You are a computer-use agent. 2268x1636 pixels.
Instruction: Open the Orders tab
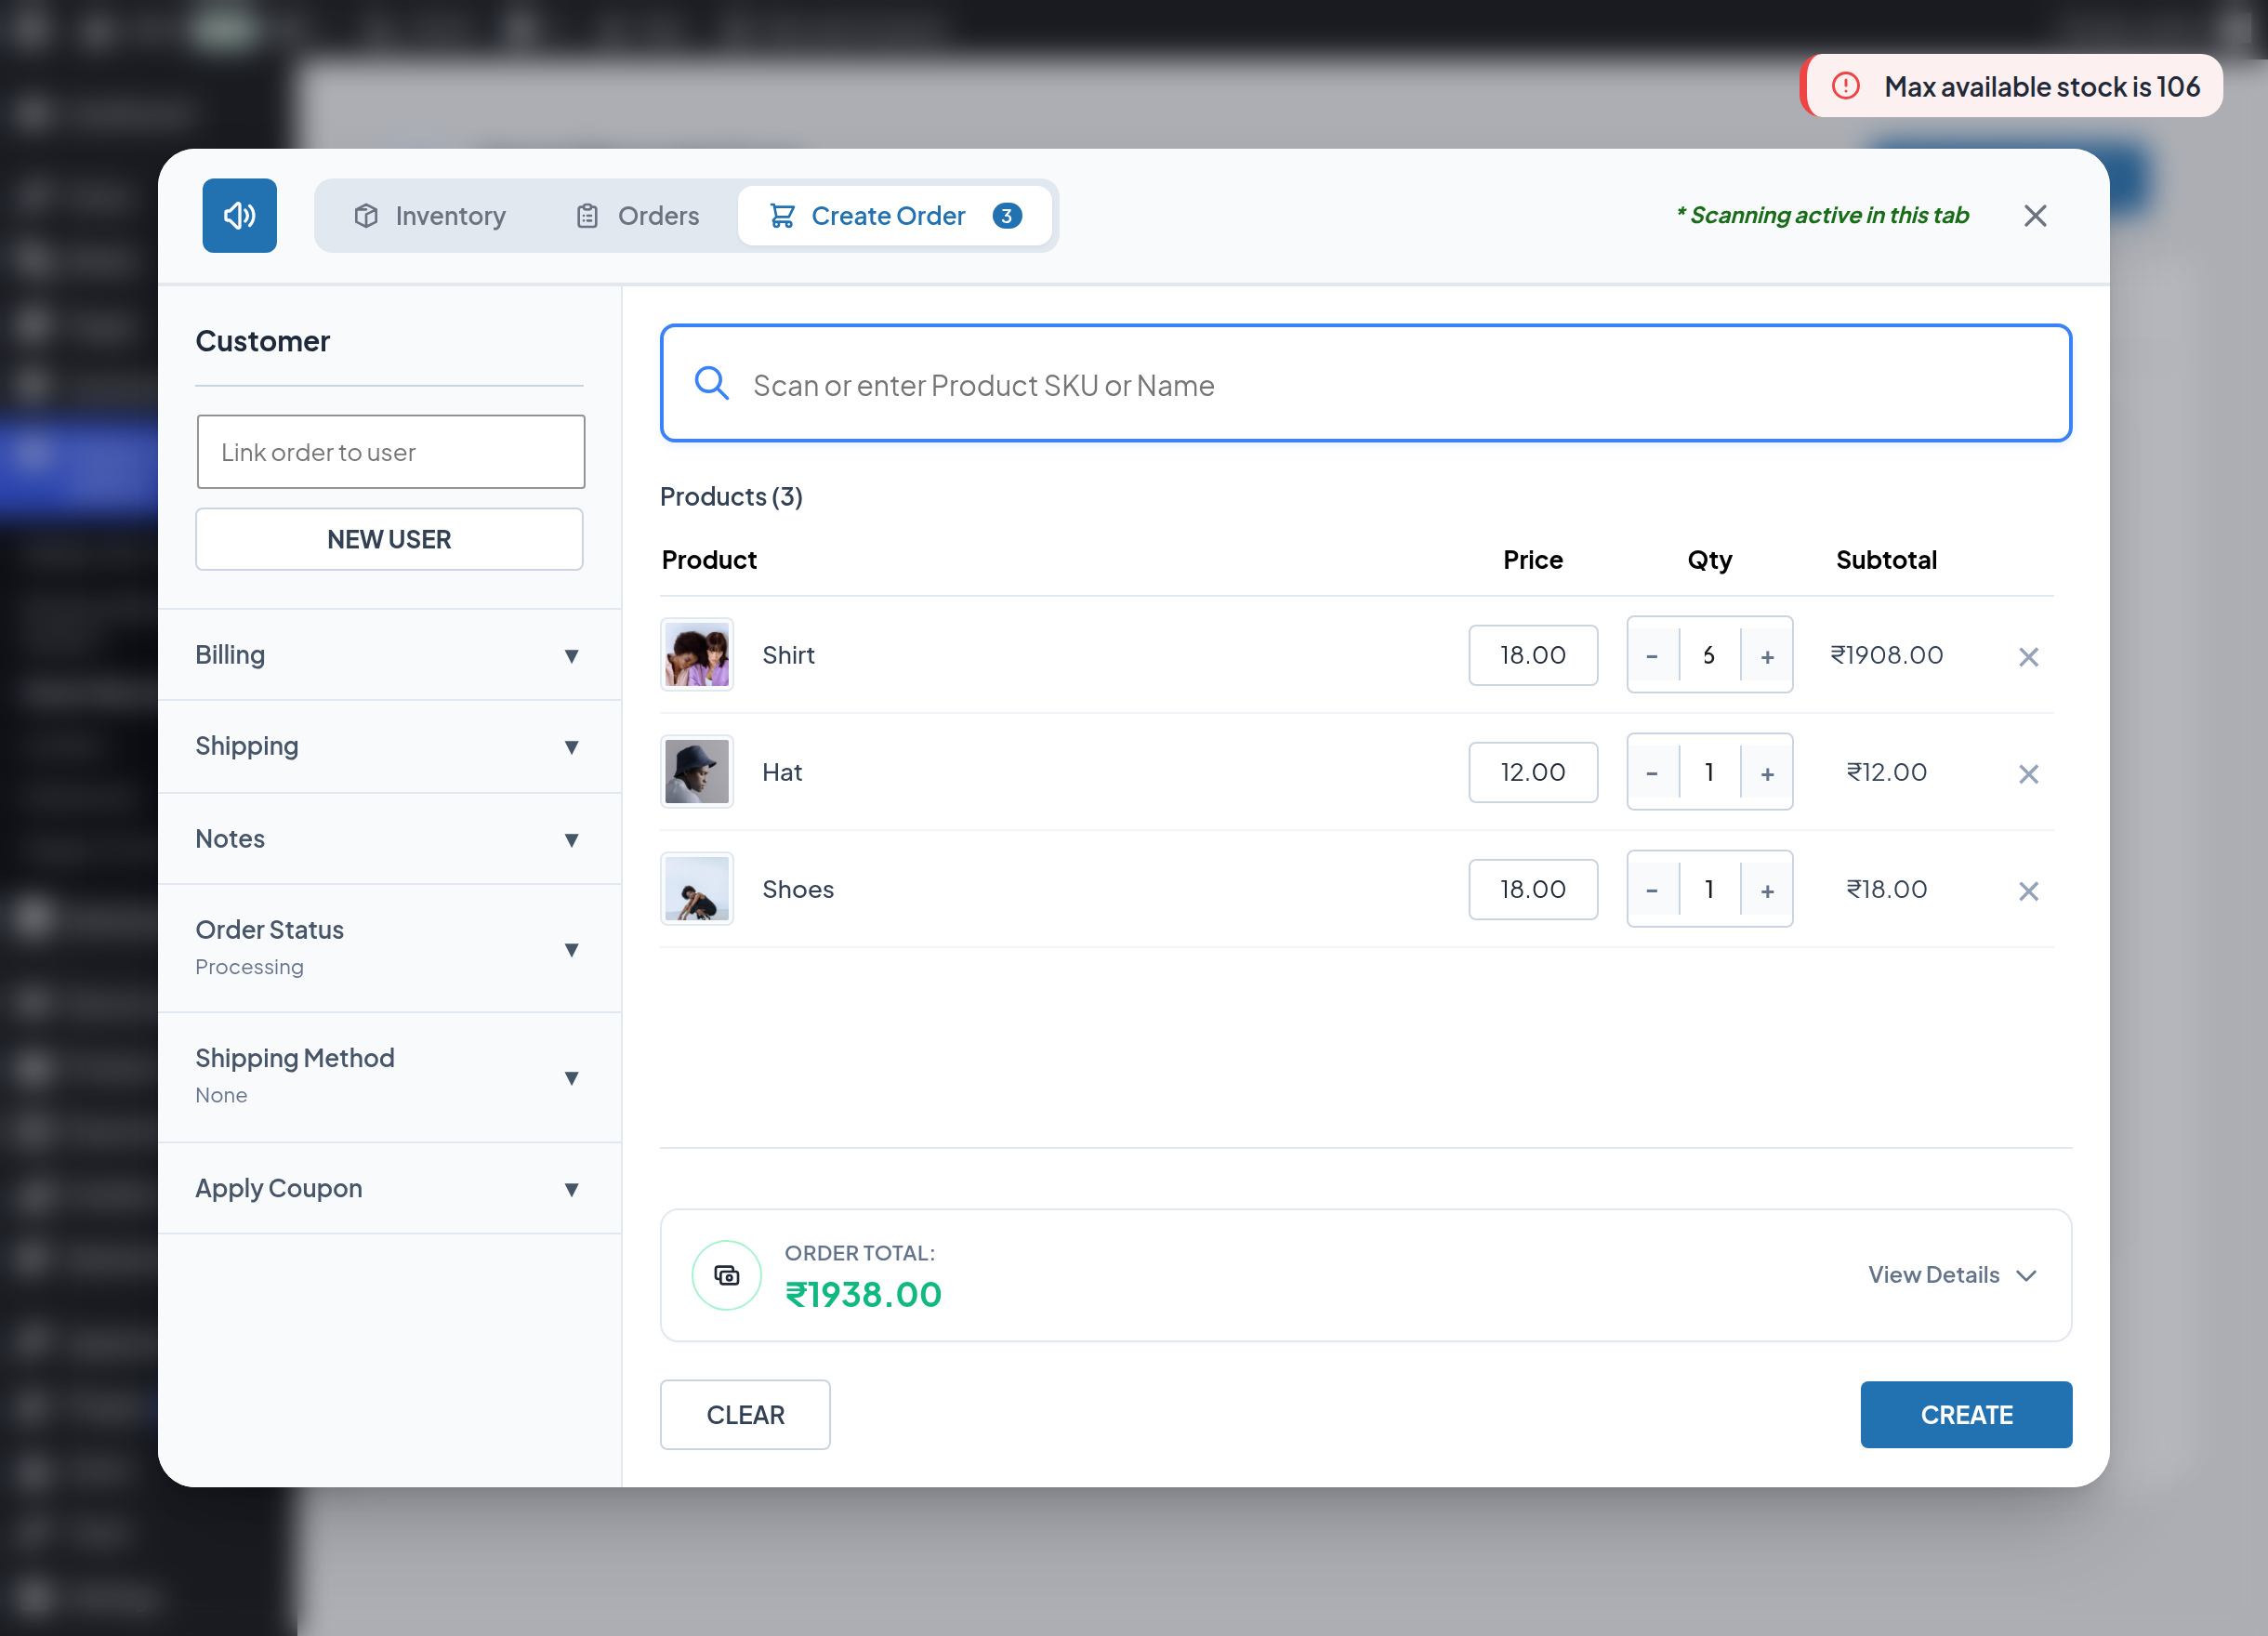click(637, 215)
